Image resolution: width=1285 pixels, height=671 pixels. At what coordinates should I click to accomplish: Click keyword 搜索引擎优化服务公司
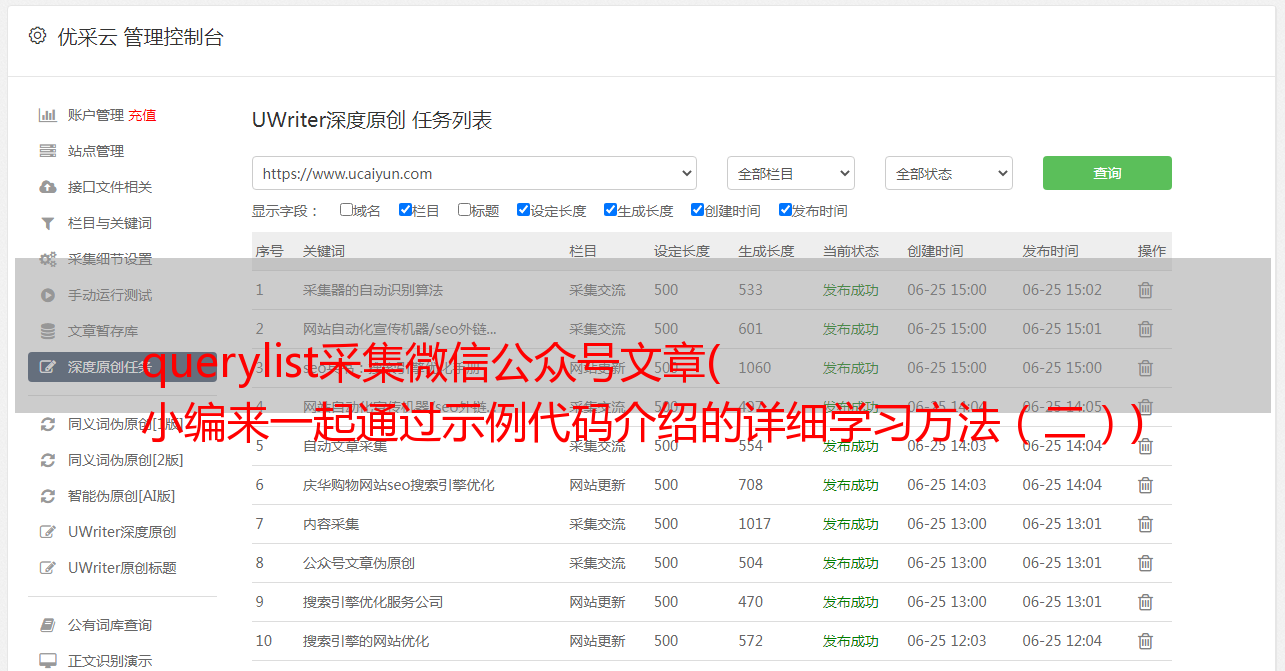coord(373,602)
